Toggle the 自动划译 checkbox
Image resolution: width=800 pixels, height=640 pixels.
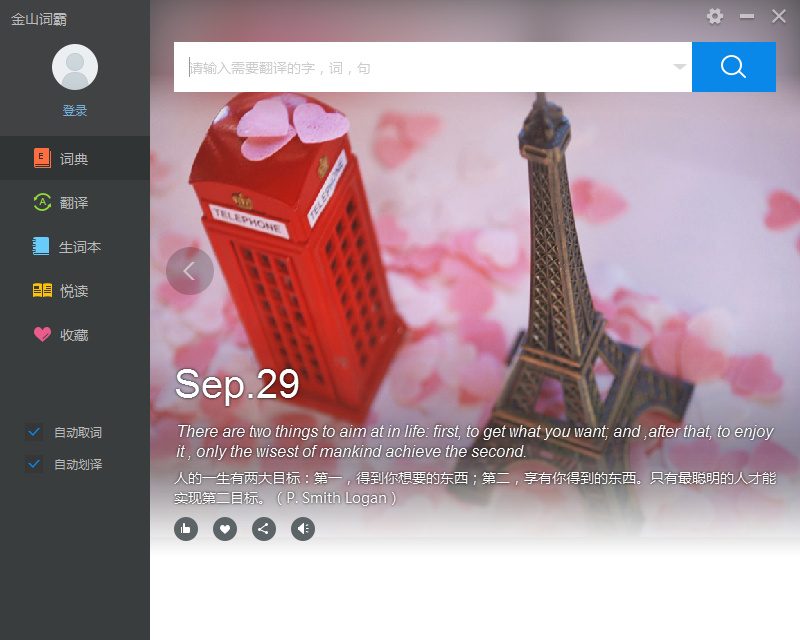(35, 464)
